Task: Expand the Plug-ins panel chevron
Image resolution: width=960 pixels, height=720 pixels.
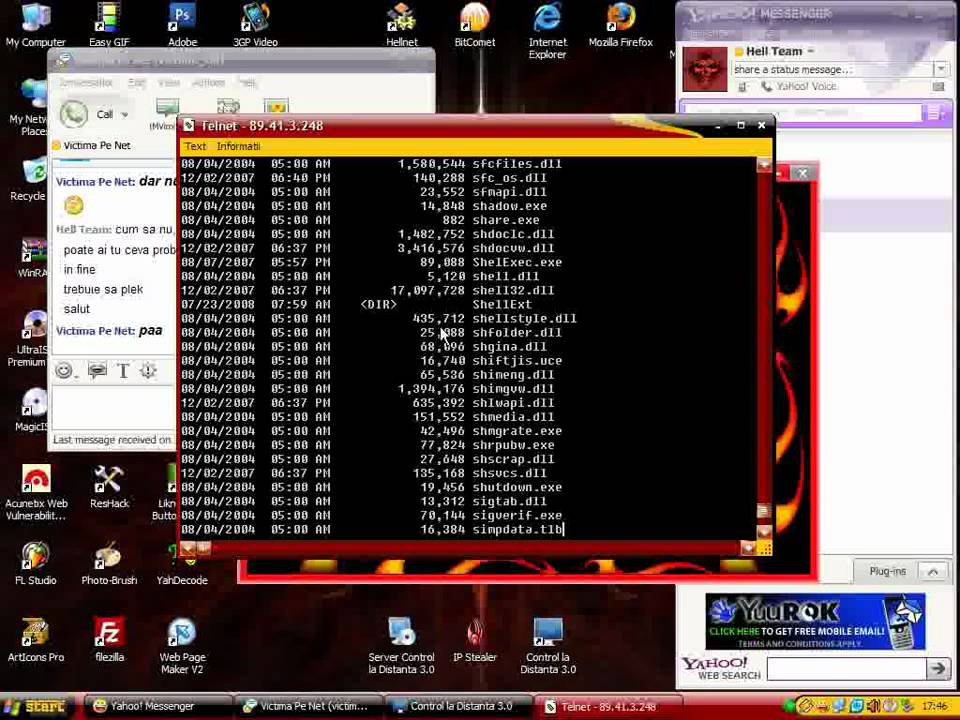Action: (x=933, y=571)
